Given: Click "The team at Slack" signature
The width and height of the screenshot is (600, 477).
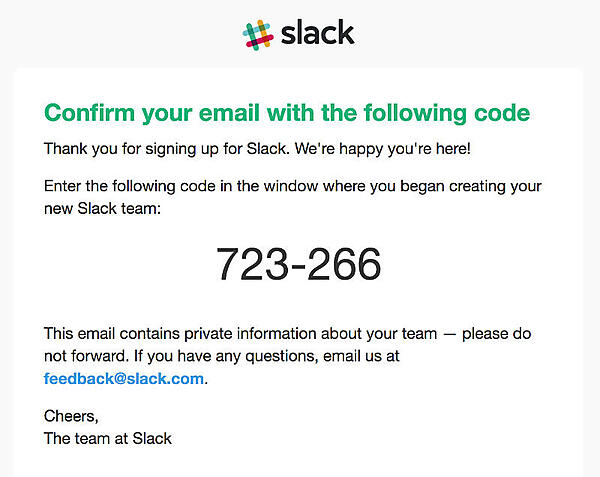Looking at the screenshot, I should (x=108, y=437).
